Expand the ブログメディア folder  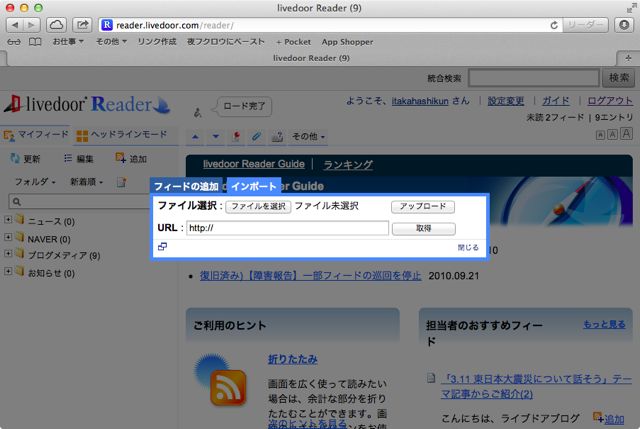point(8,253)
